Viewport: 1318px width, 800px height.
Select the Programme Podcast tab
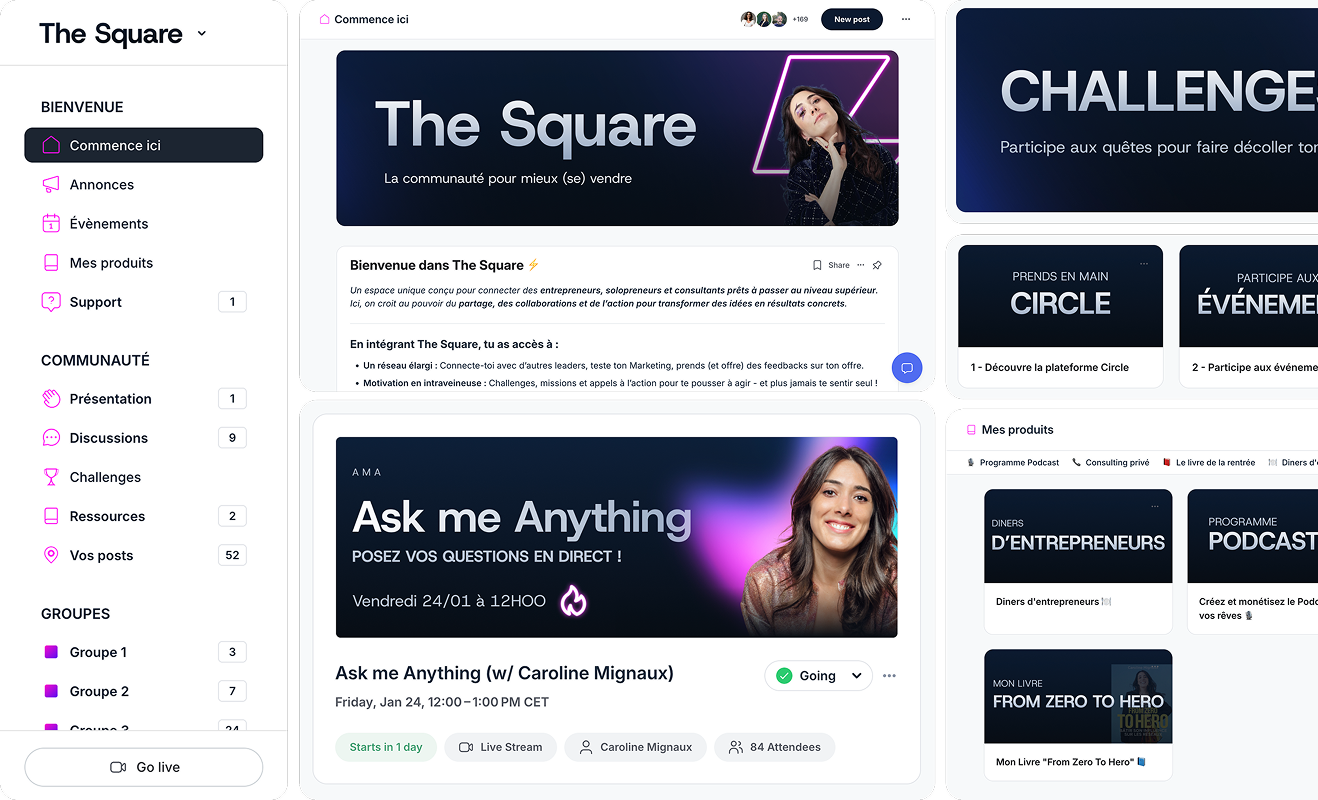click(1012, 463)
